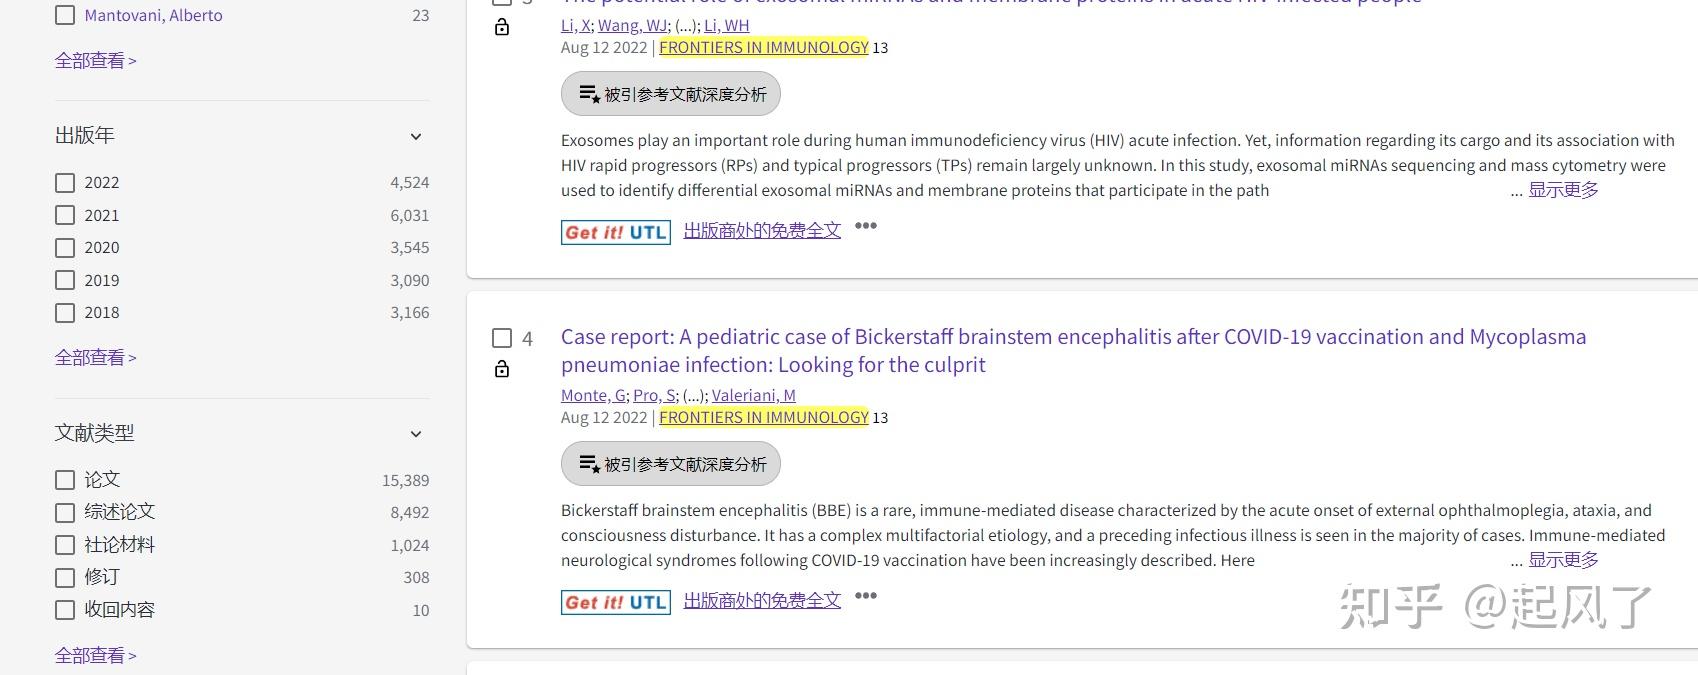Check the 论文 document type filter

pyautogui.click(x=65, y=480)
